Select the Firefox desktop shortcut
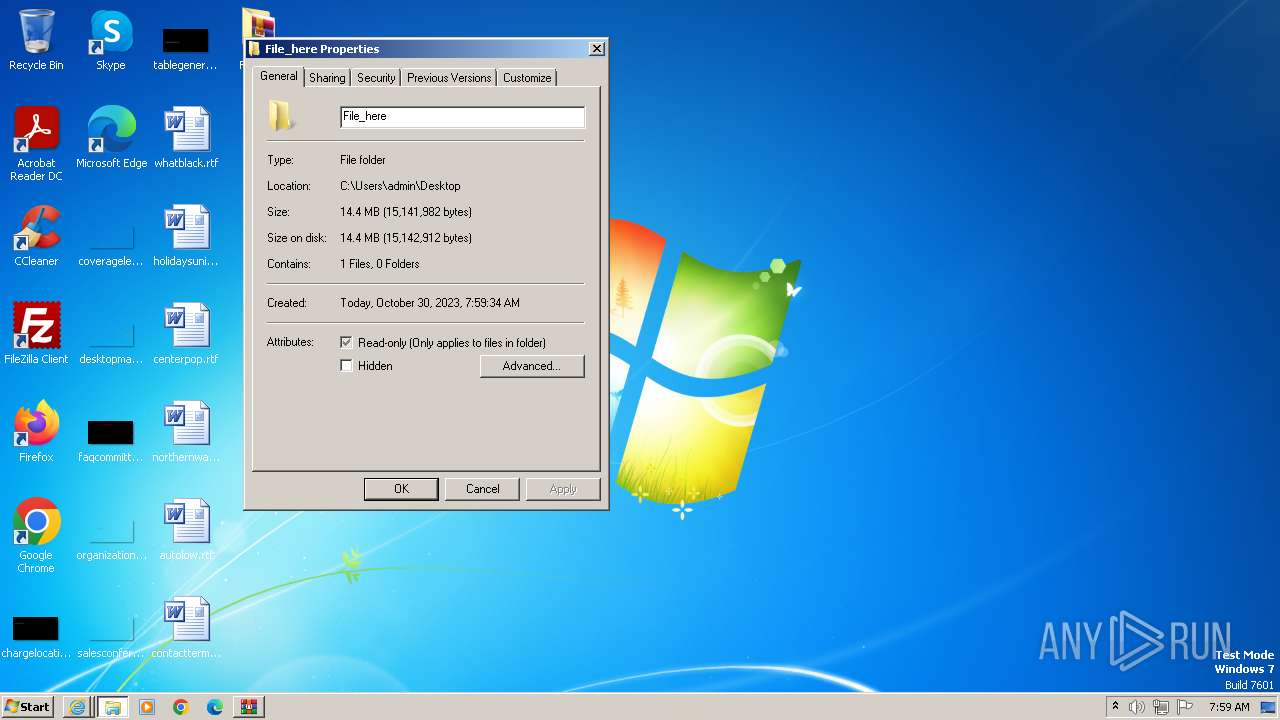Screen dimensions: 1280x720 [36, 432]
